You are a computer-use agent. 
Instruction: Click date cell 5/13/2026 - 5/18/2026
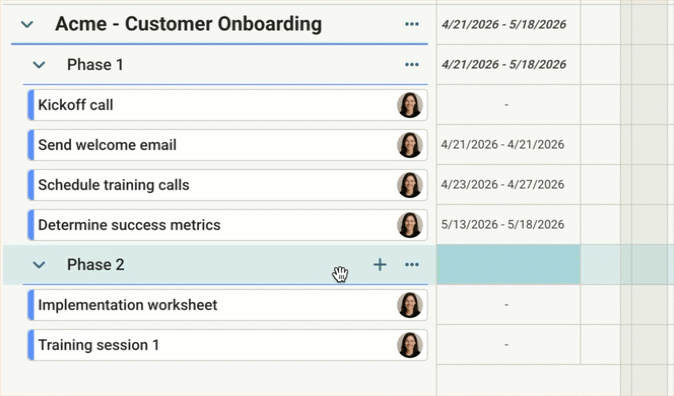click(x=509, y=224)
